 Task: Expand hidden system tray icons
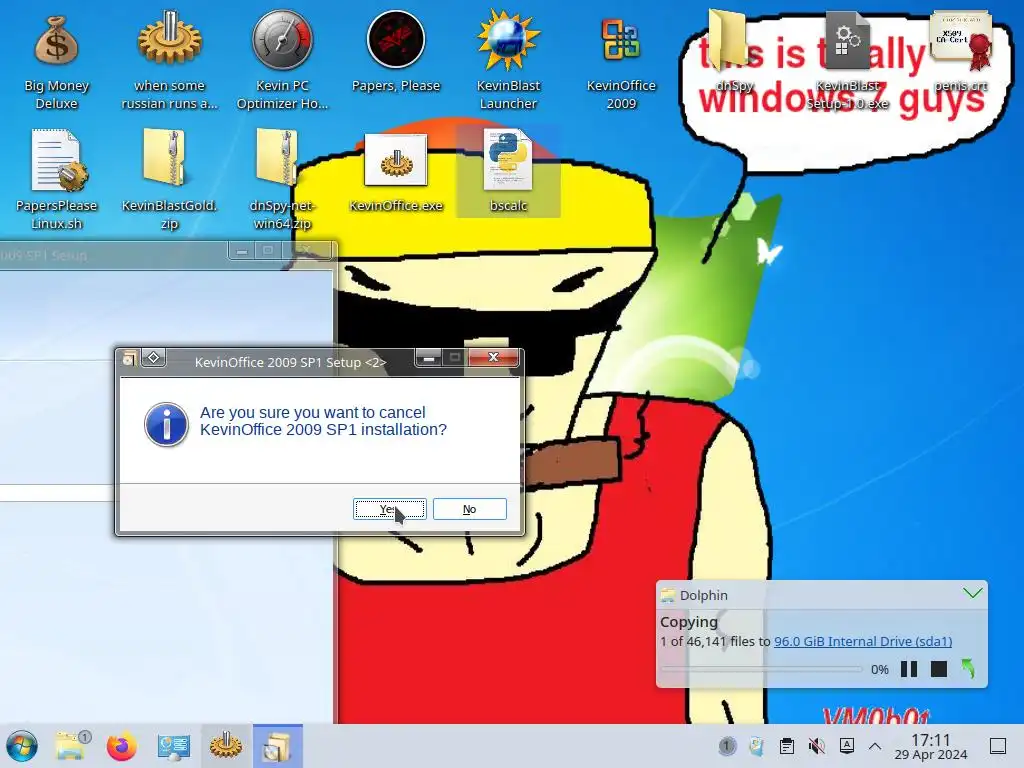point(875,746)
